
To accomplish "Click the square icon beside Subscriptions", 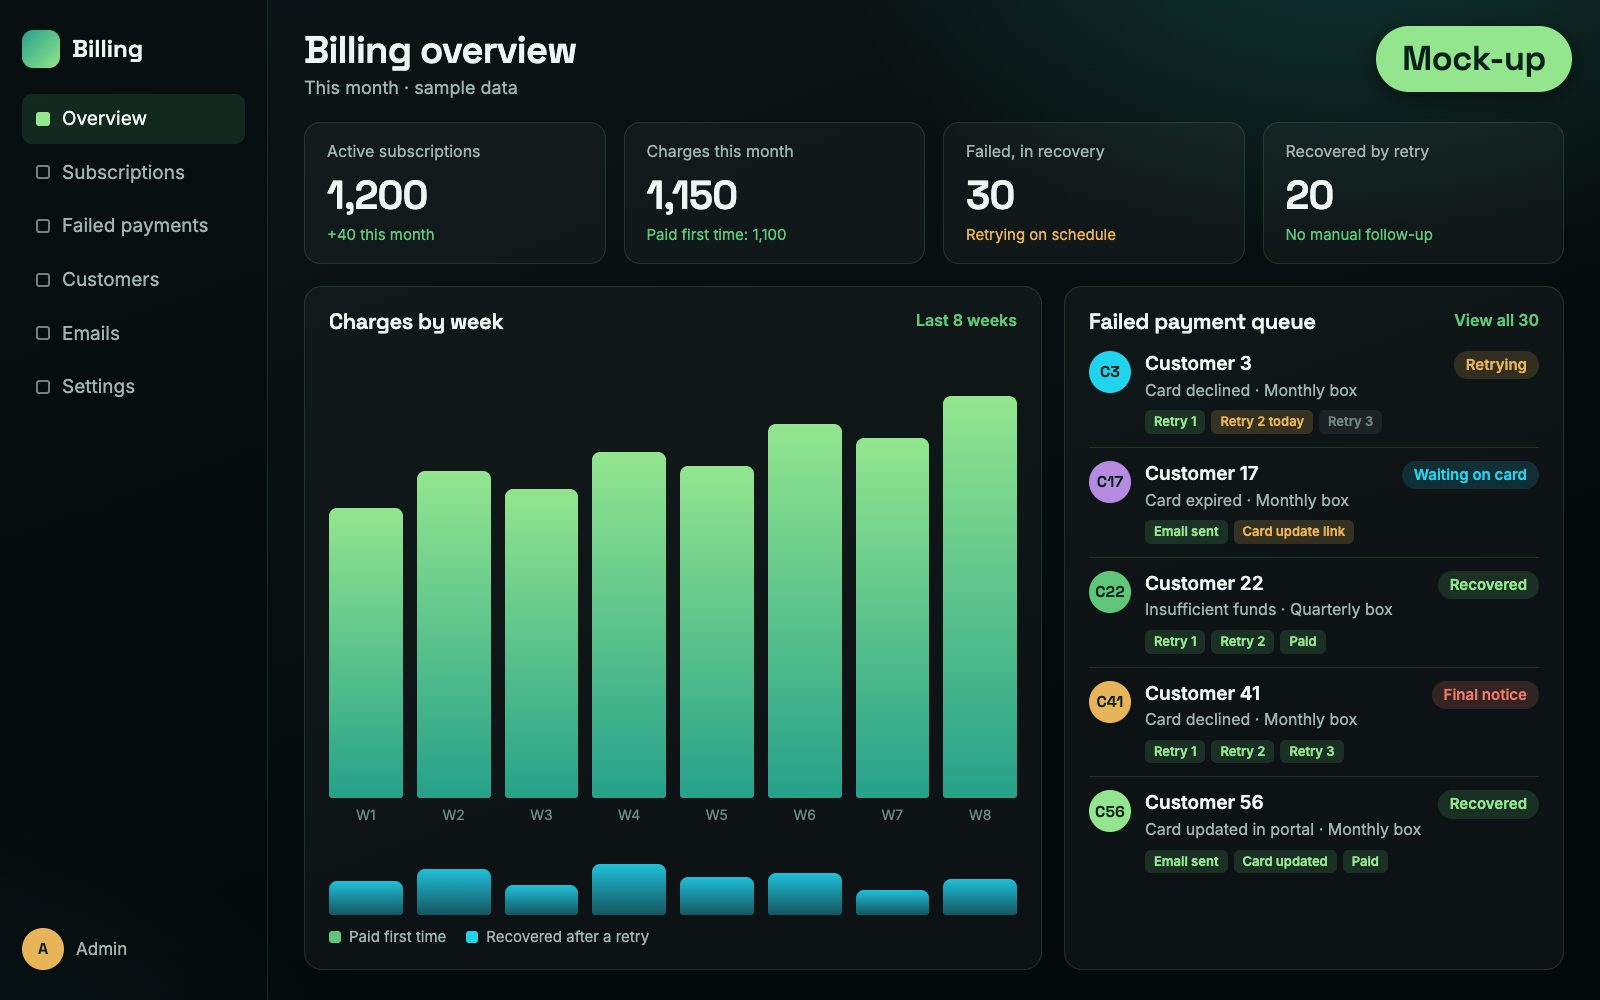I will click(x=43, y=172).
